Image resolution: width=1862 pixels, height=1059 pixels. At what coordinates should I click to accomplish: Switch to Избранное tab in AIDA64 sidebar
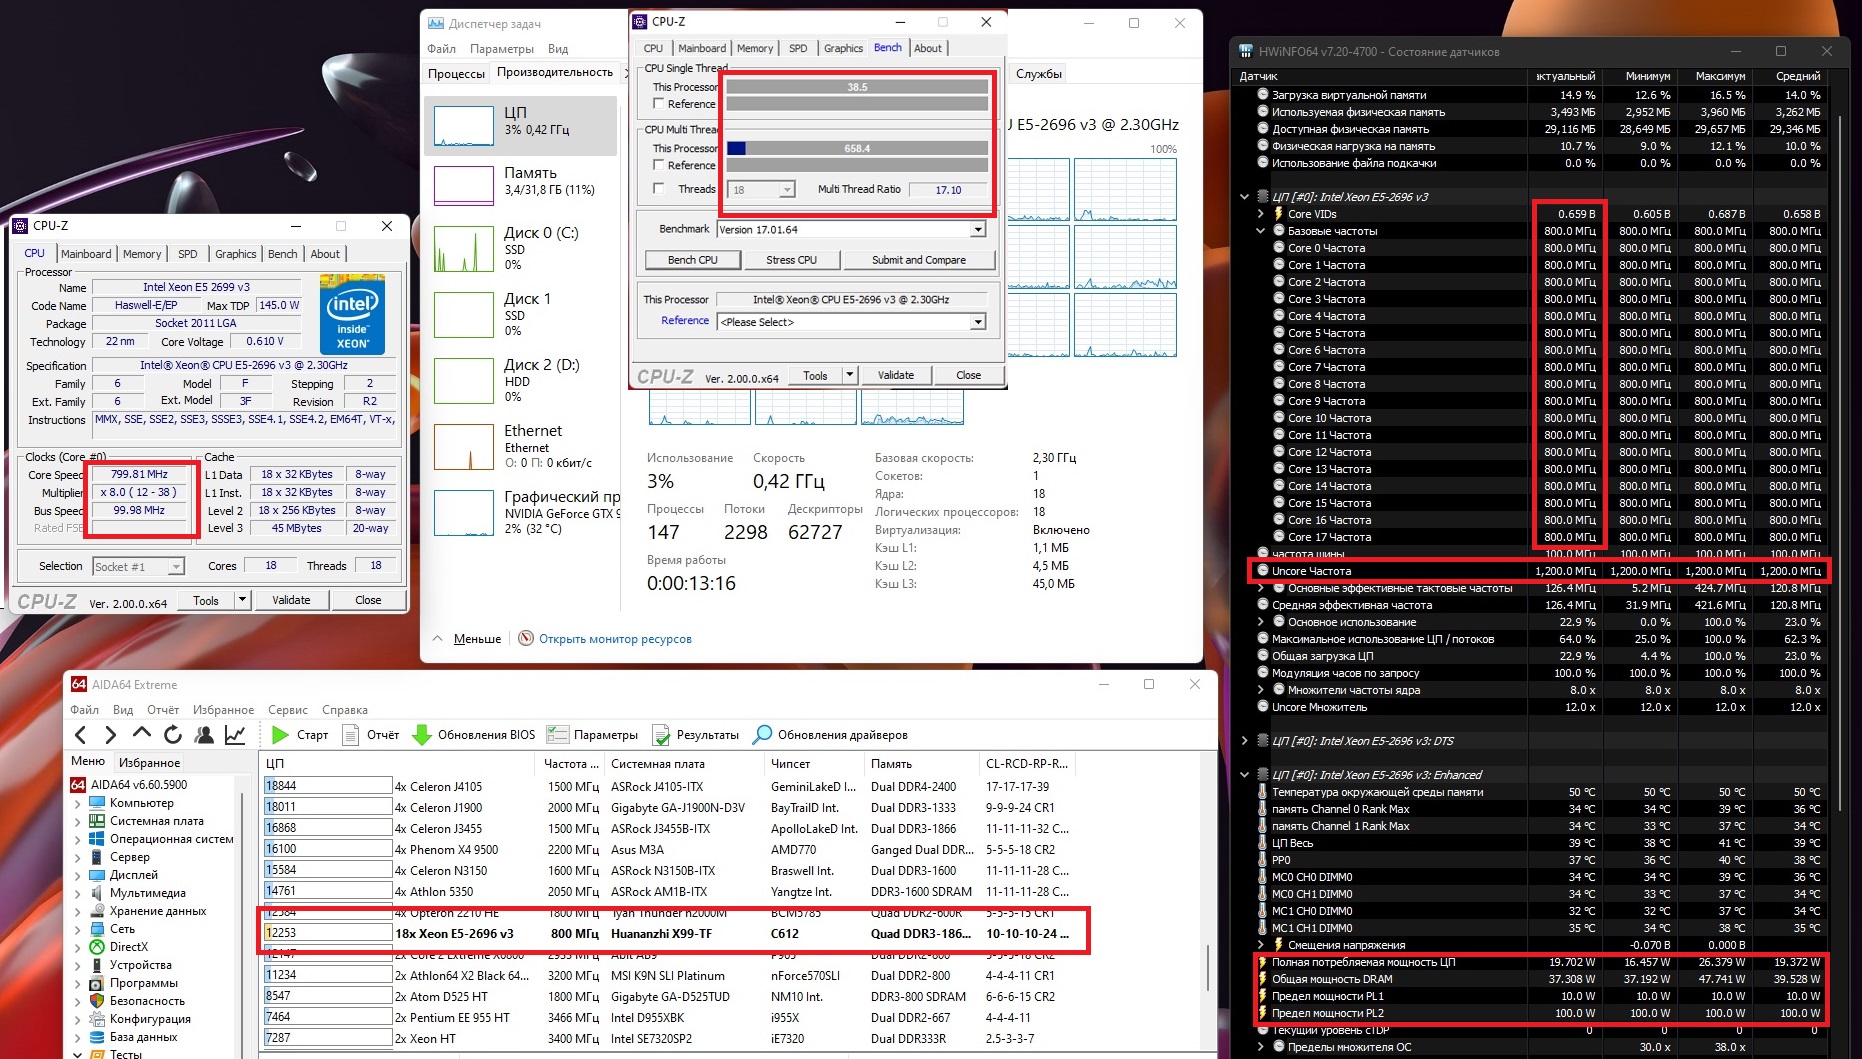(149, 762)
